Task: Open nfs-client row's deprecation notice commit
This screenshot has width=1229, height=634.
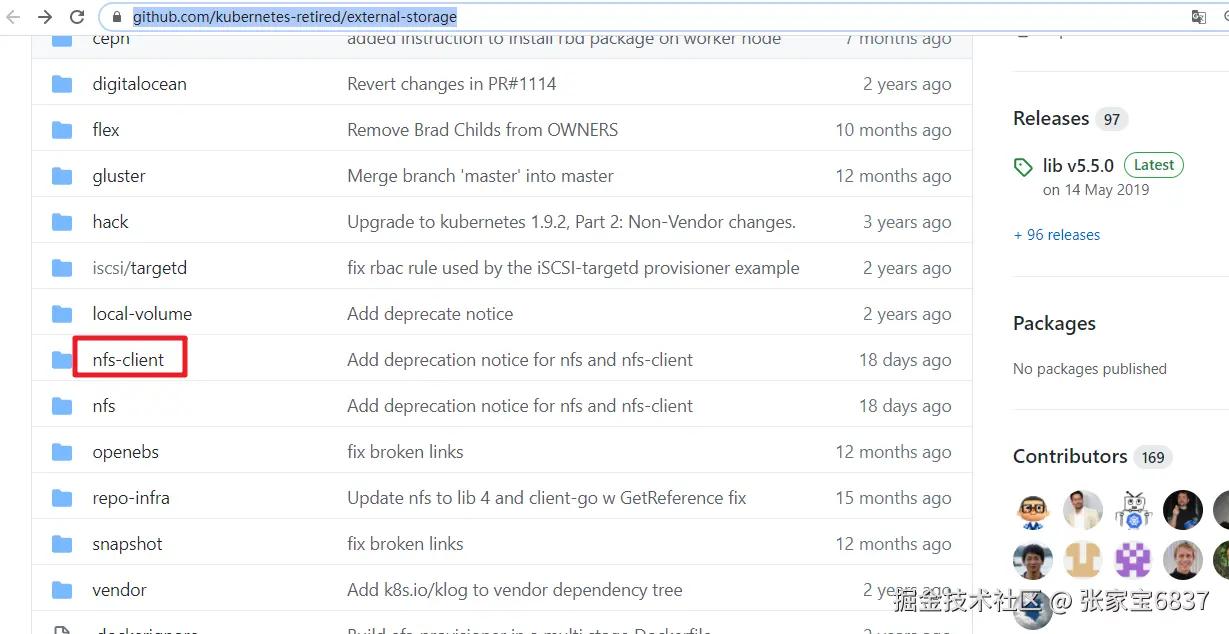Action: point(520,360)
